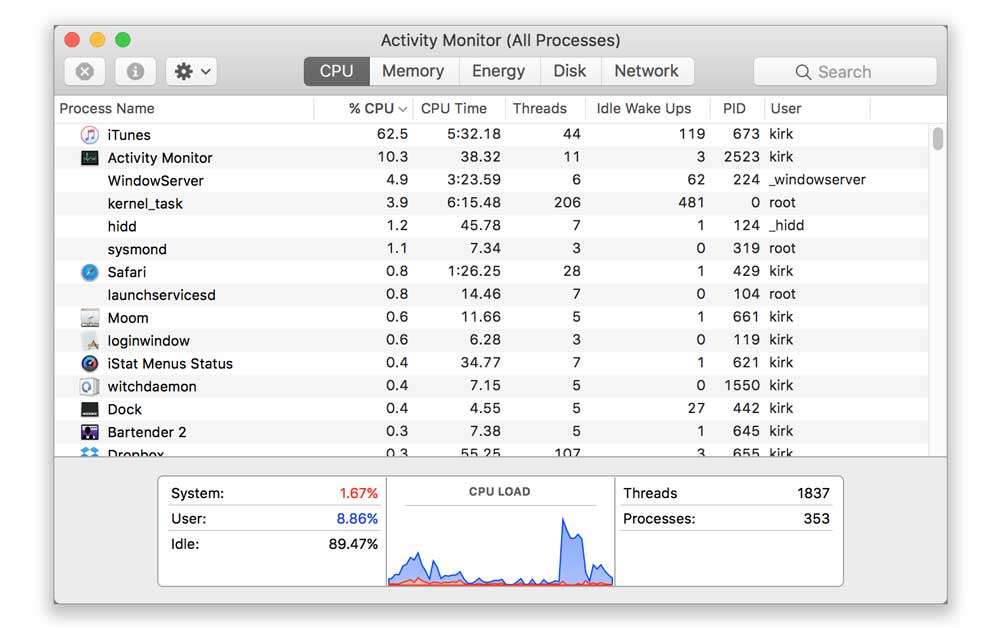The image size is (1000, 628).
Task: Click the System 1.67% value
Action: [358, 493]
